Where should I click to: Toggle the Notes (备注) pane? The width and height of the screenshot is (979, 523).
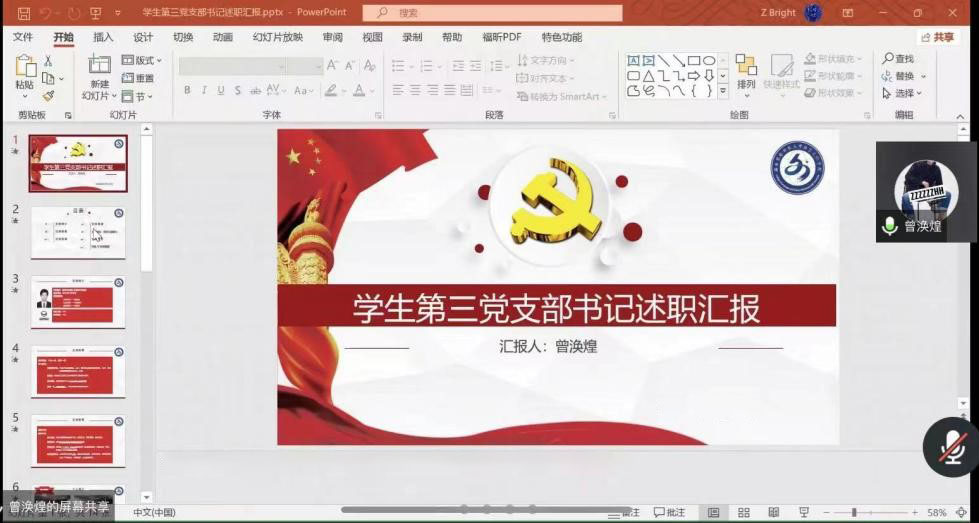(x=630, y=512)
